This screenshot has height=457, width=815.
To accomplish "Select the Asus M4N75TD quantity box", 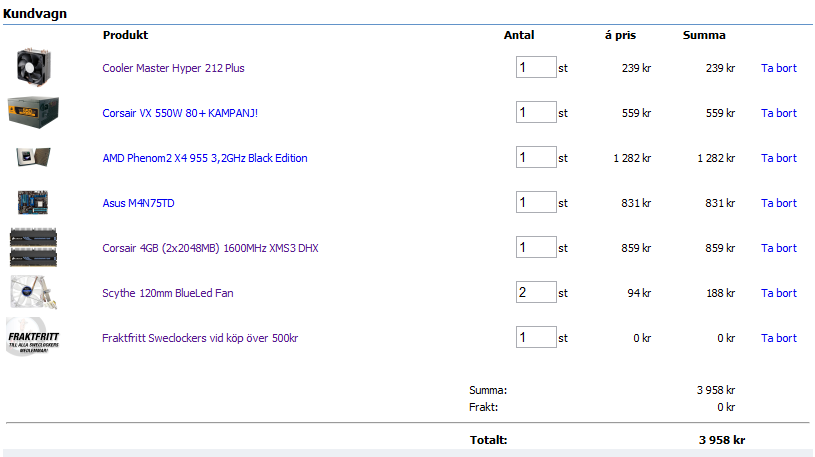I will pos(536,203).
